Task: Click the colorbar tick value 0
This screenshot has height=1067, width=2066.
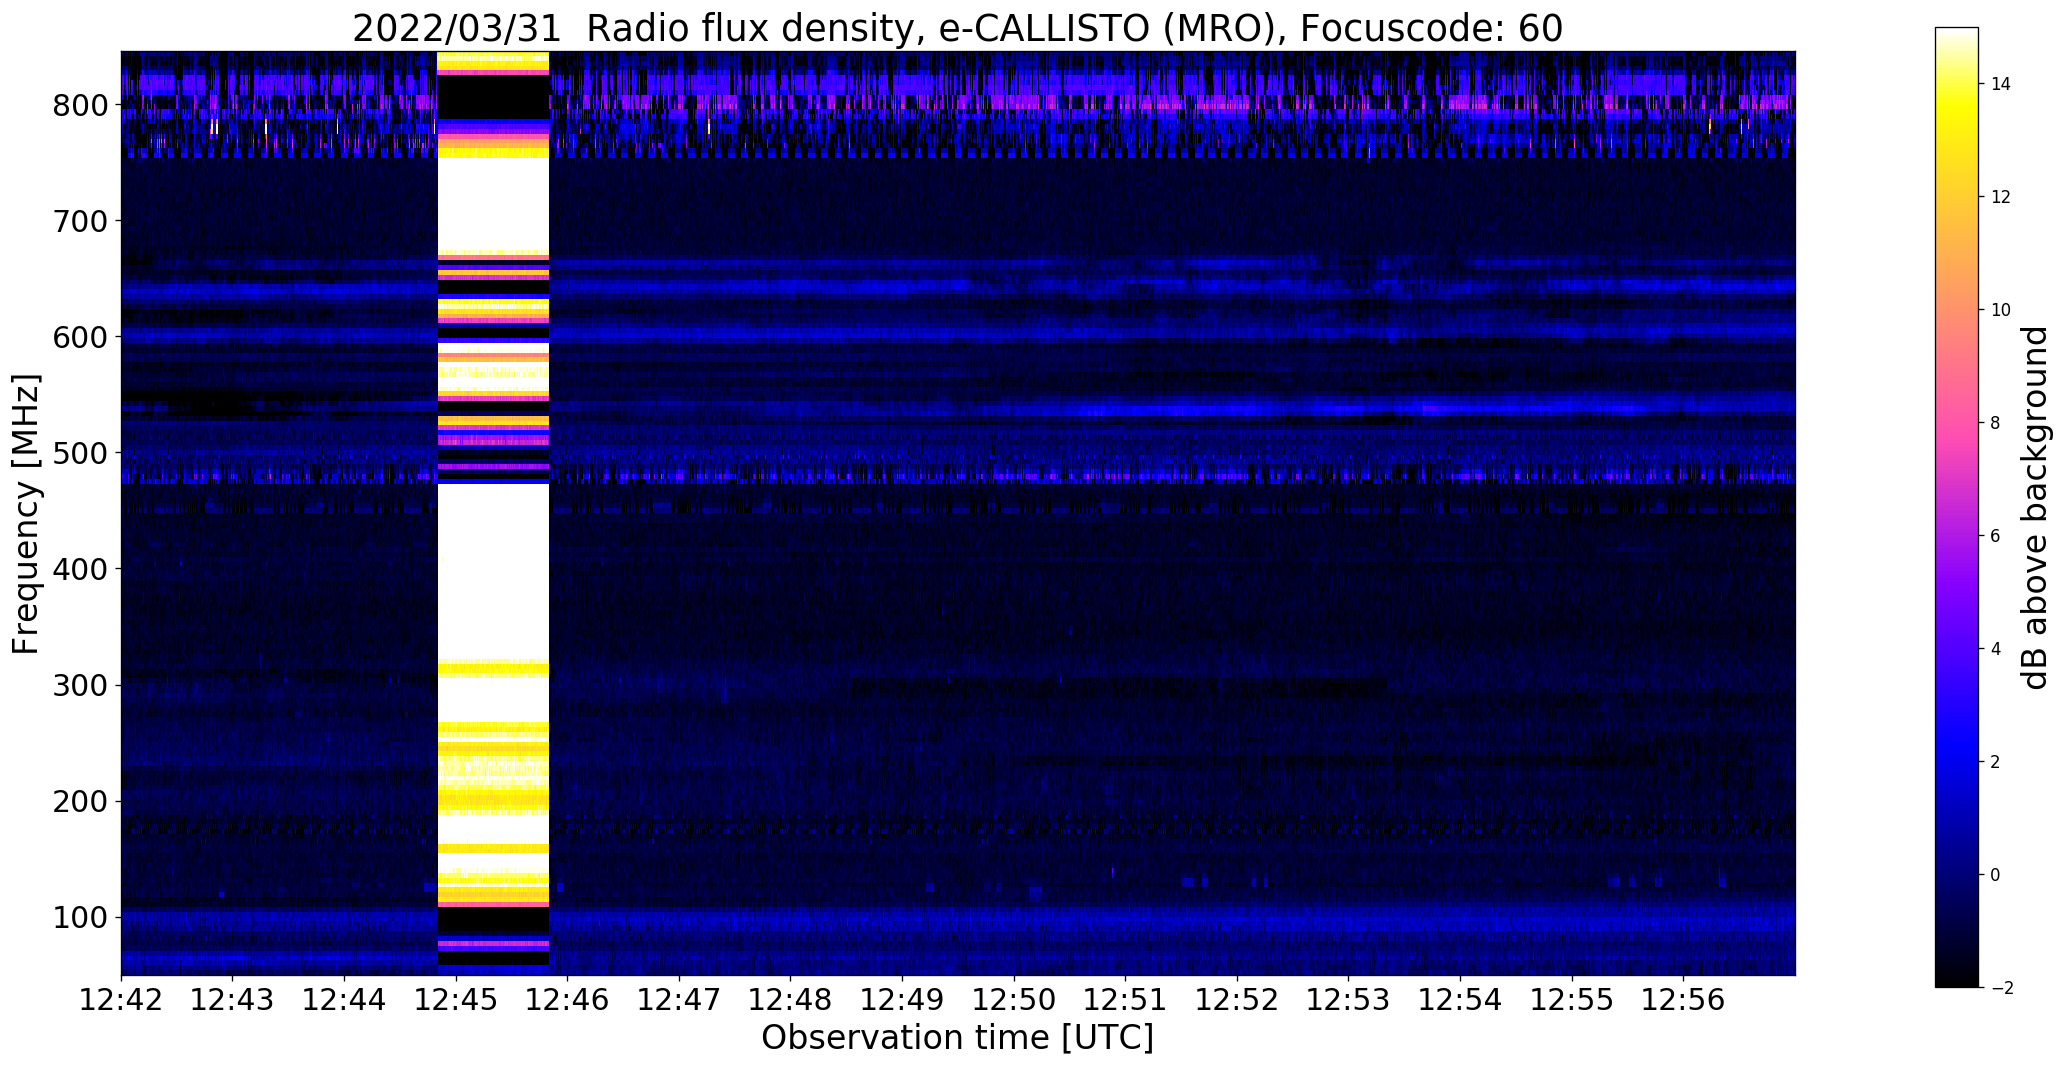Action: pyautogui.click(x=1996, y=875)
